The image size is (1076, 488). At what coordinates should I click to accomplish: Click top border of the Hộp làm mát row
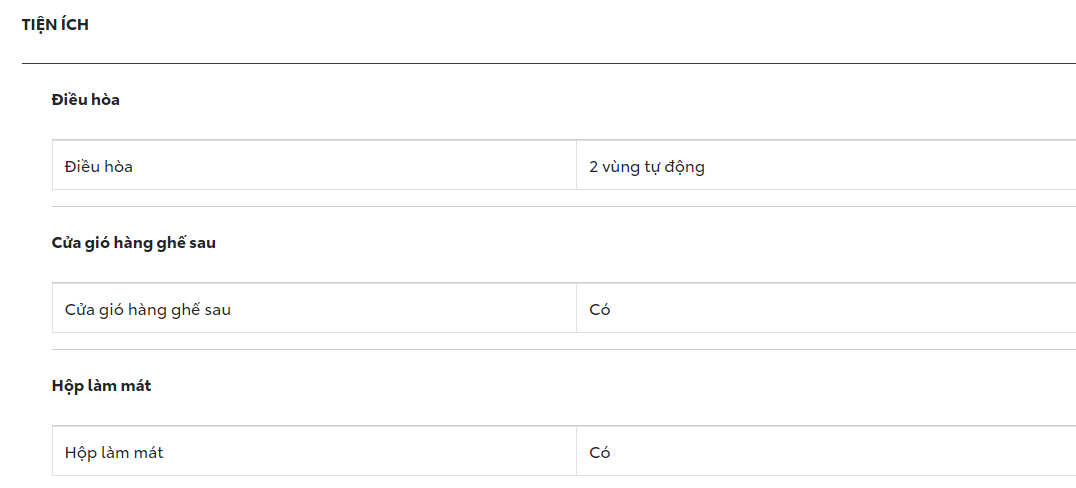(564, 426)
